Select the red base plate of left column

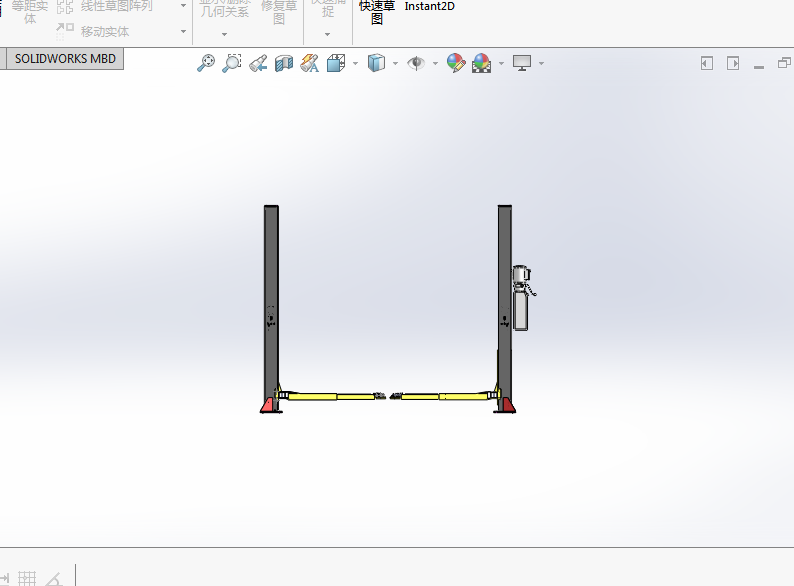click(x=268, y=406)
